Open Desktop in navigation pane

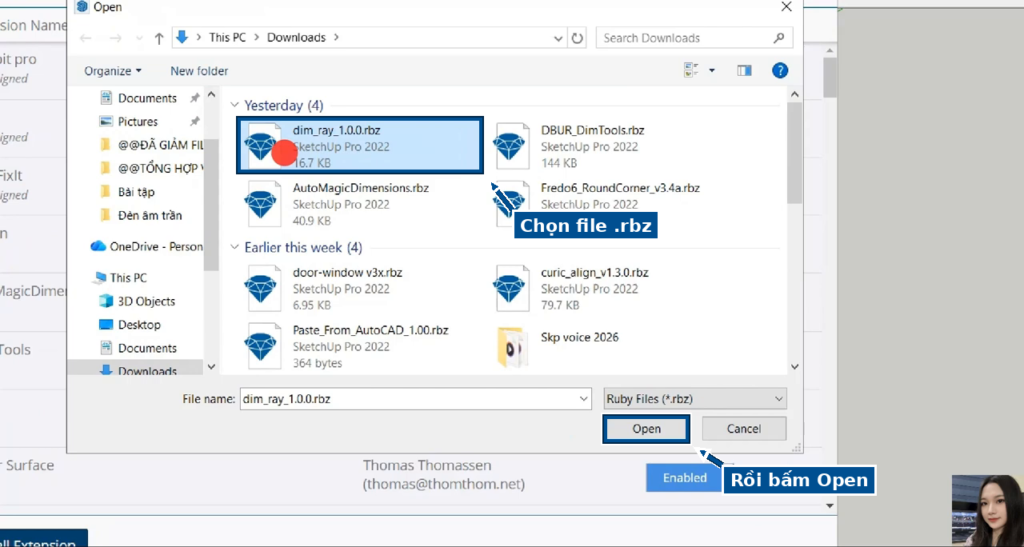tap(129, 324)
